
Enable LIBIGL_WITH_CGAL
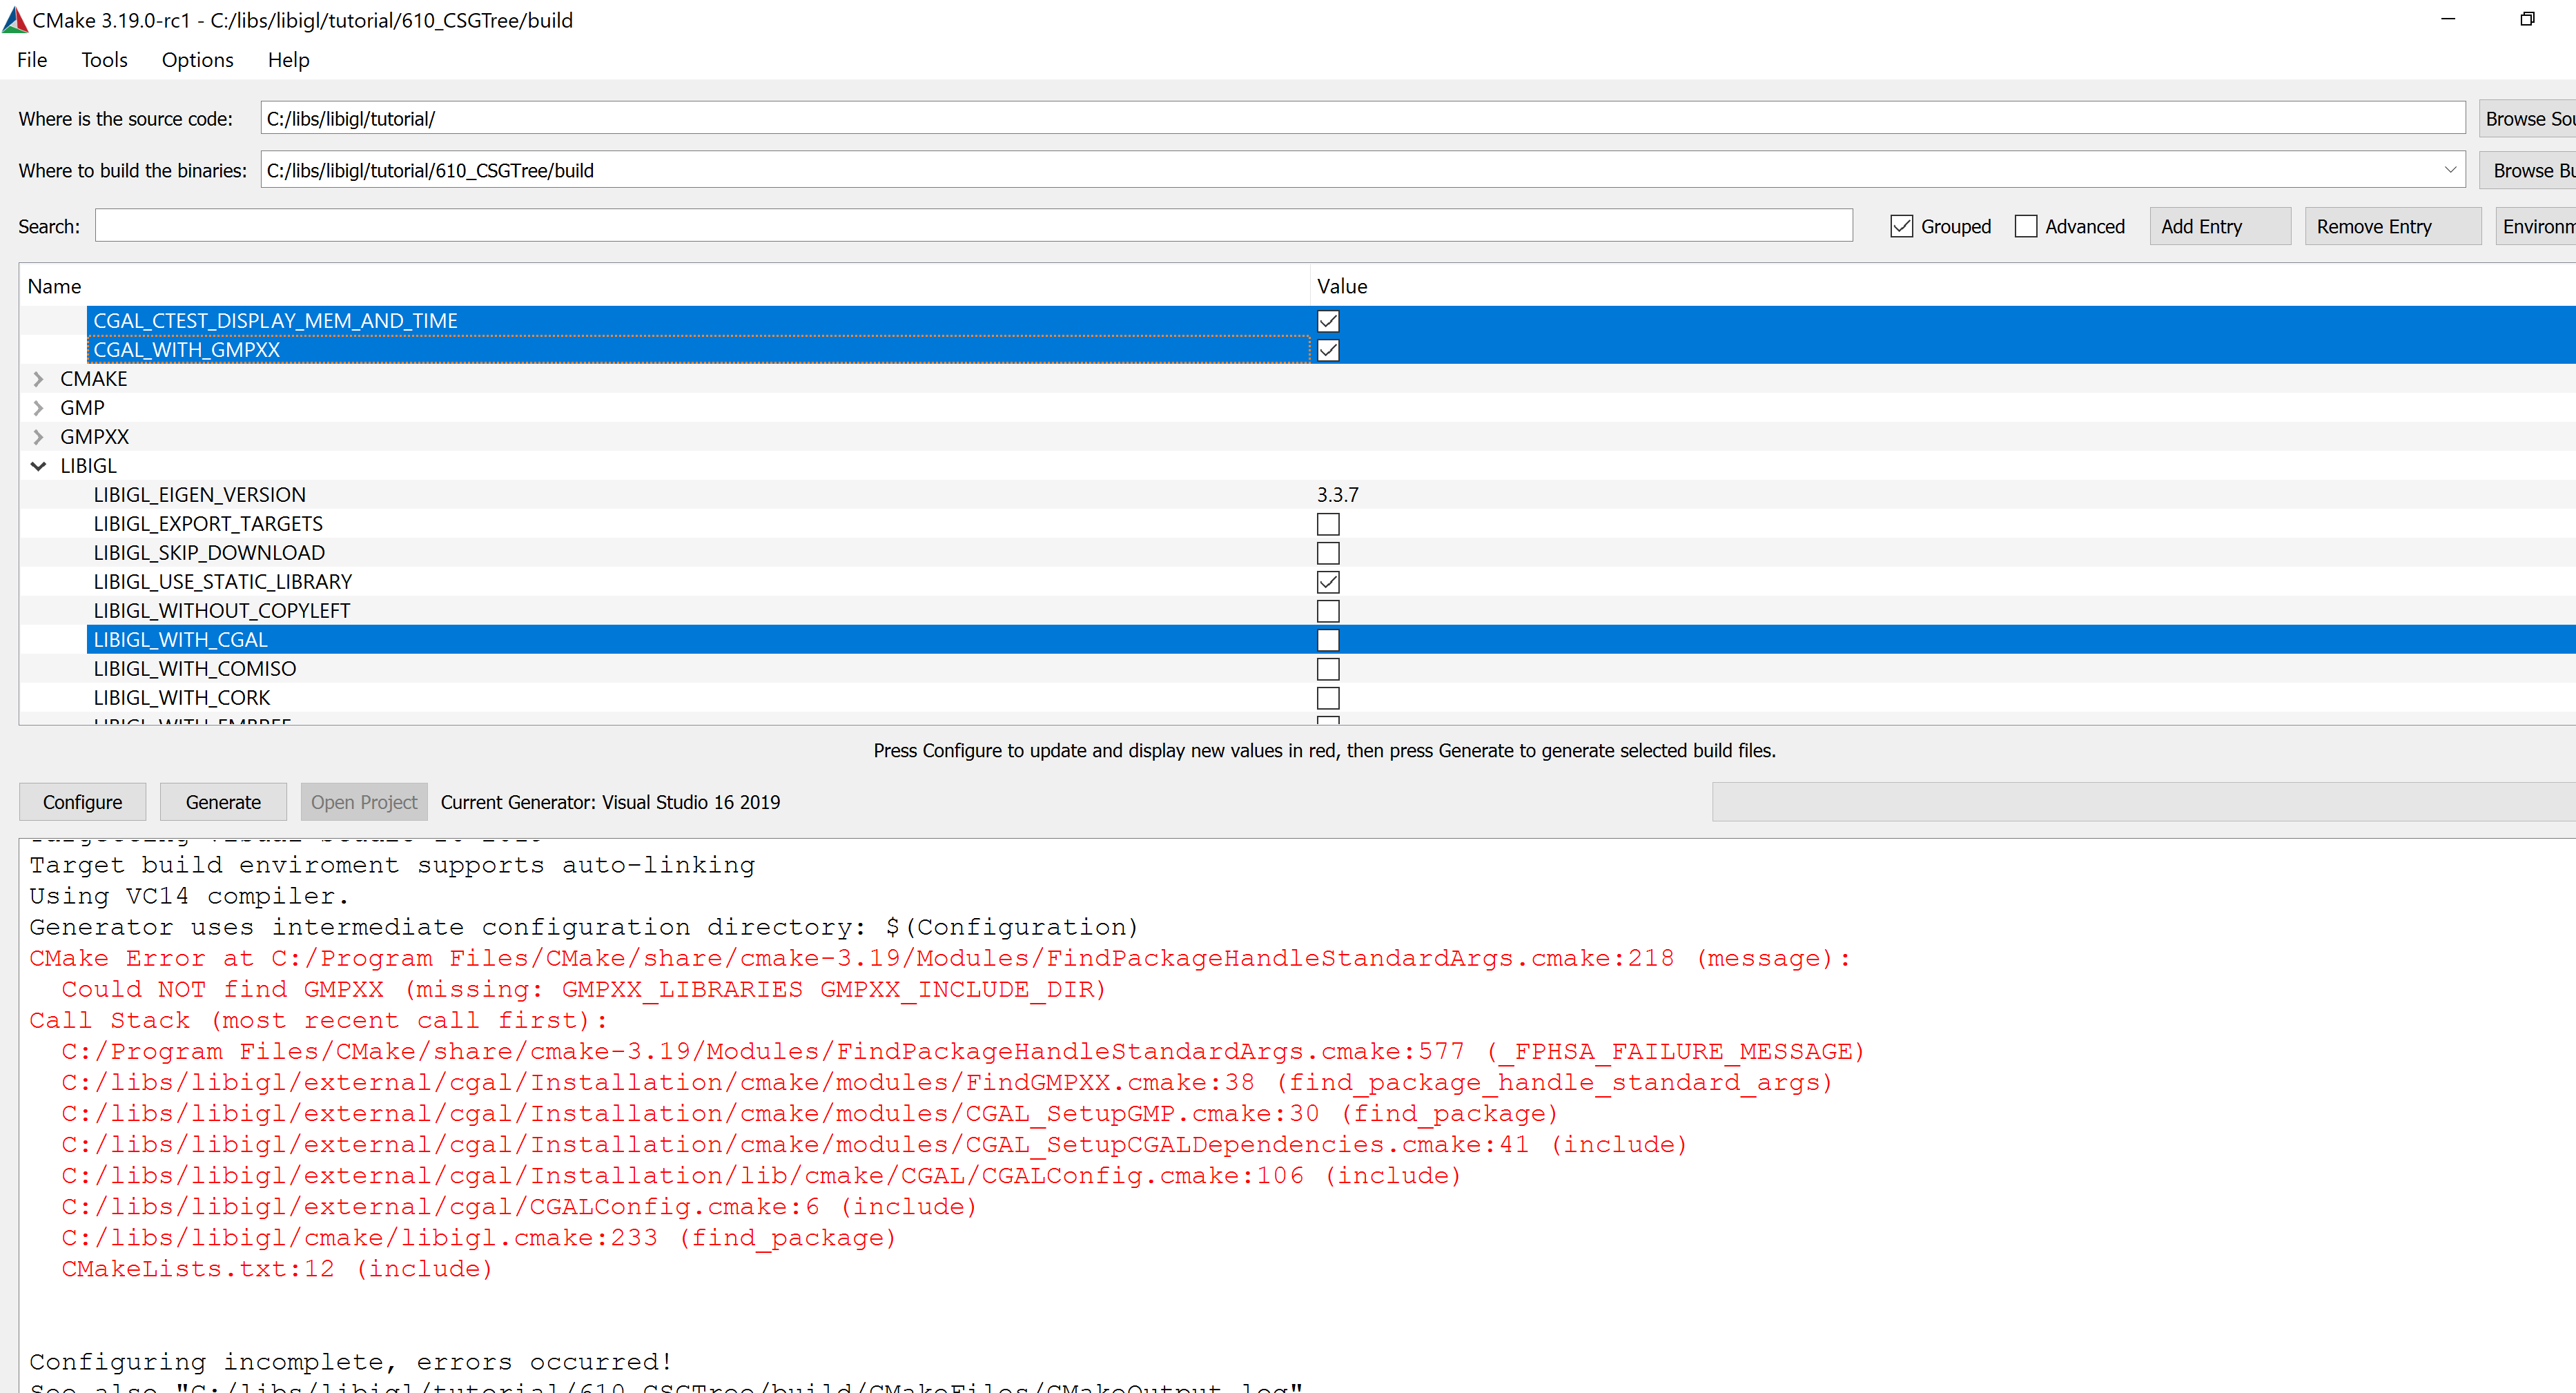(x=1328, y=639)
